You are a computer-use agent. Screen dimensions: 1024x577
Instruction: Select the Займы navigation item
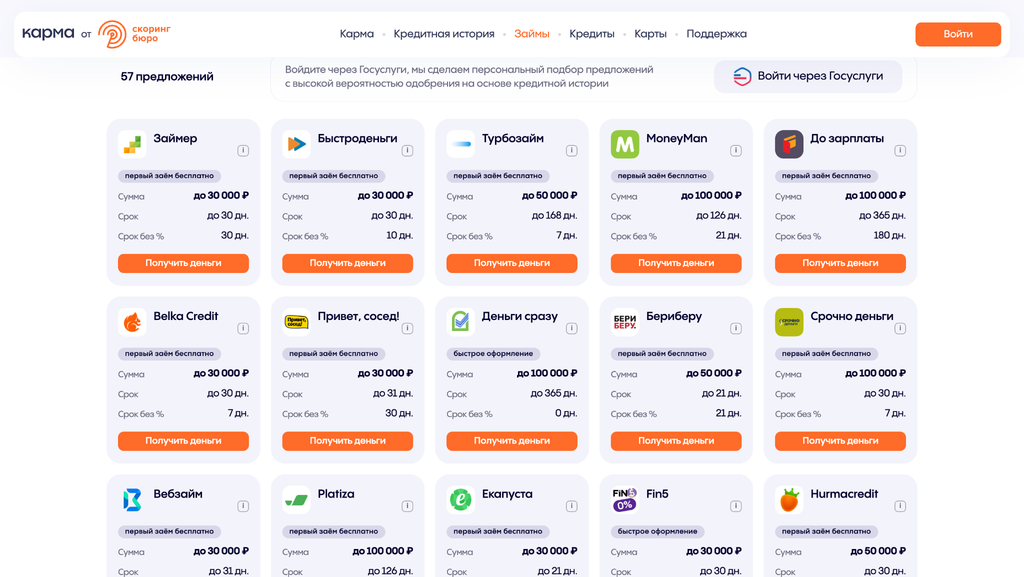pyautogui.click(x=532, y=34)
